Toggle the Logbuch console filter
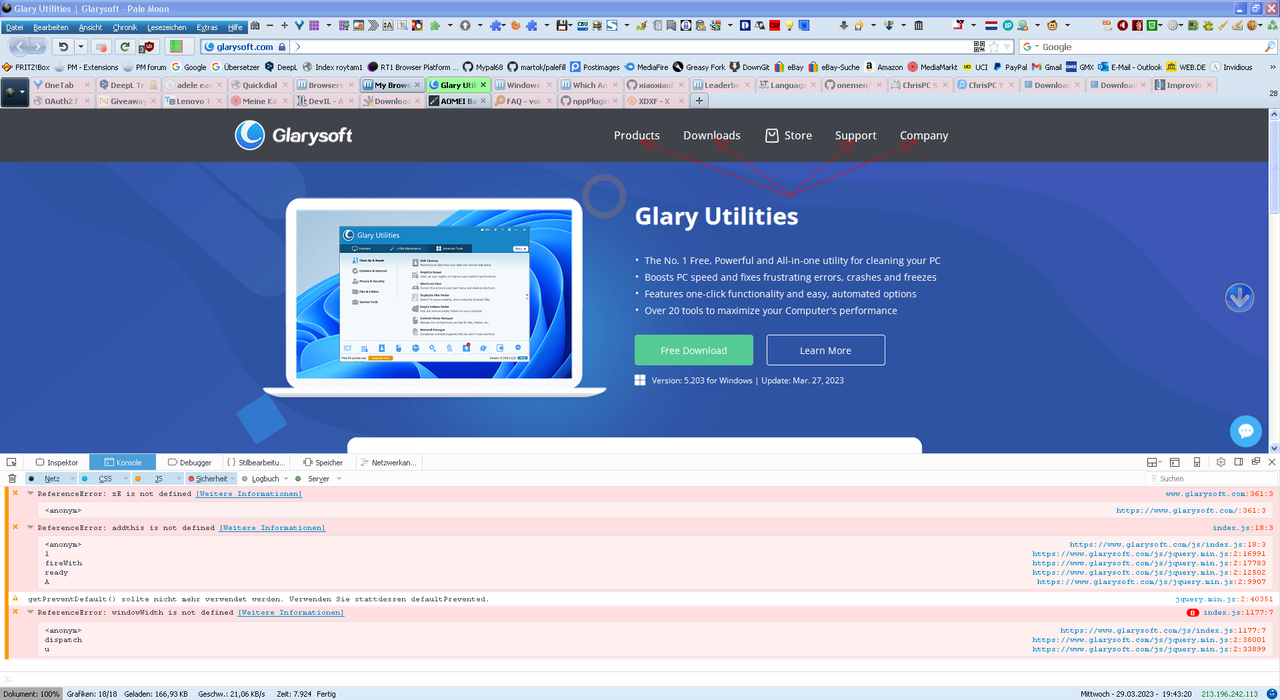Viewport: 1280px width, 700px height. point(265,479)
